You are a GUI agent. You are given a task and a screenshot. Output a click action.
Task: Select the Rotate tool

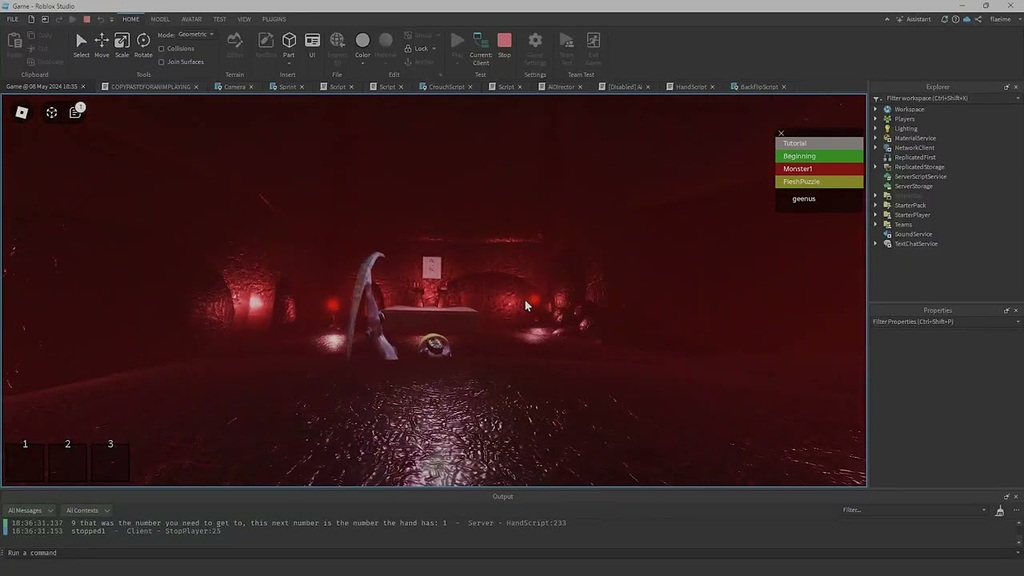143,40
